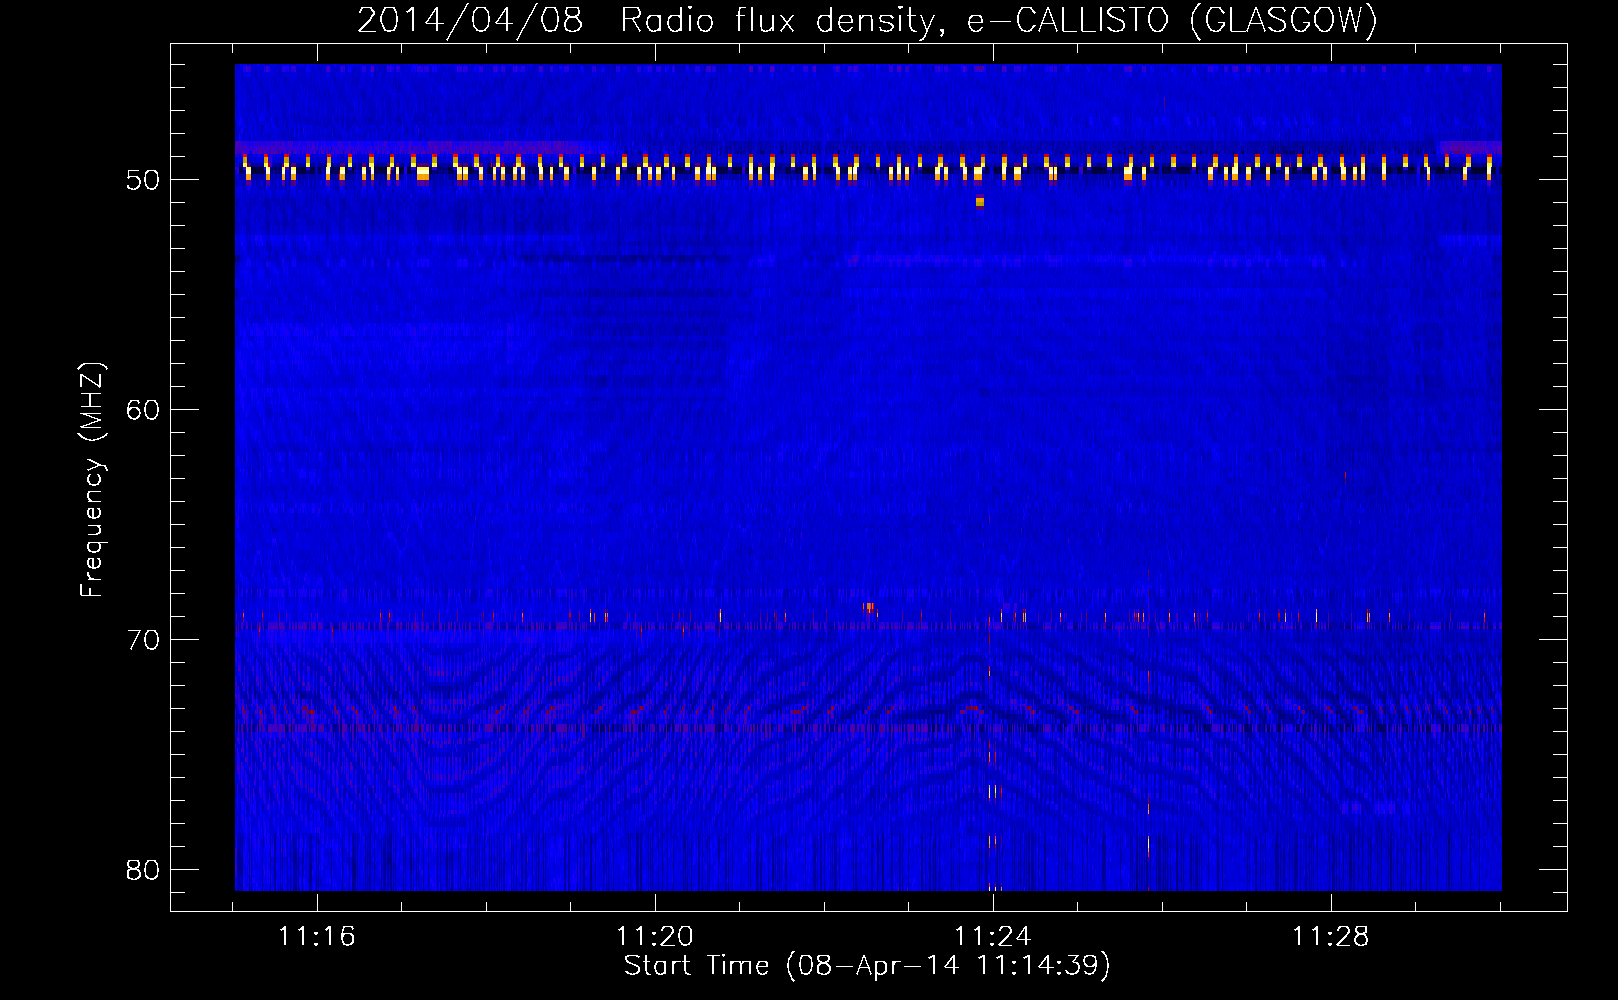Click the 50 MHz frequency tick label
Image resolution: width=1618 pixels, height=1000 pixels.
point(143,181)
